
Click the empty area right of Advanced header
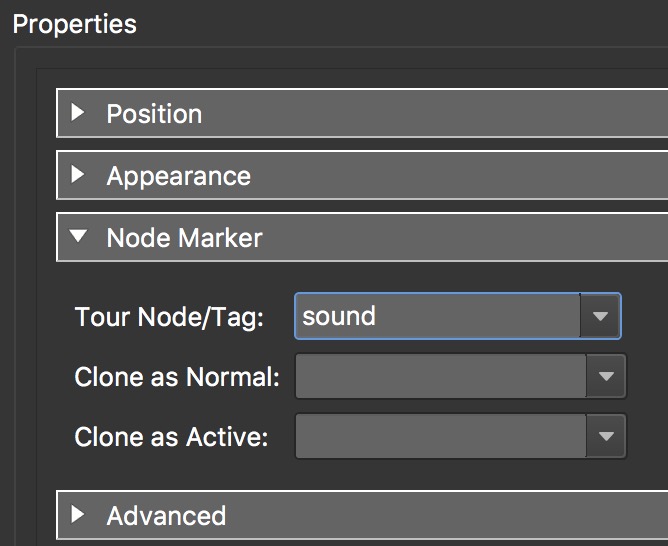click(x=450, y=516)
